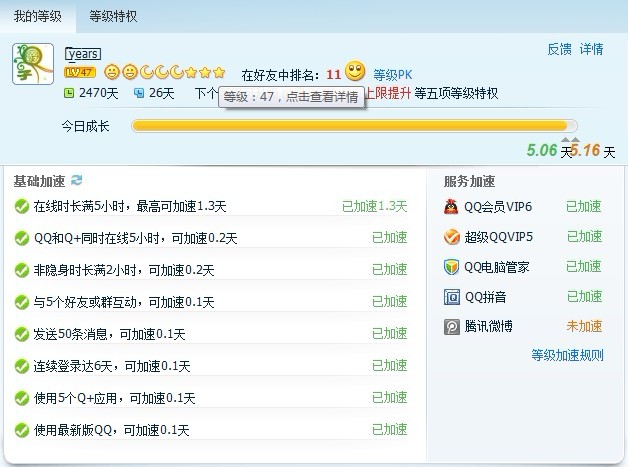Click the smiley face ranking icon
Image resolution: width=628 pixels, height=467 pixels.
click(355, 71)
